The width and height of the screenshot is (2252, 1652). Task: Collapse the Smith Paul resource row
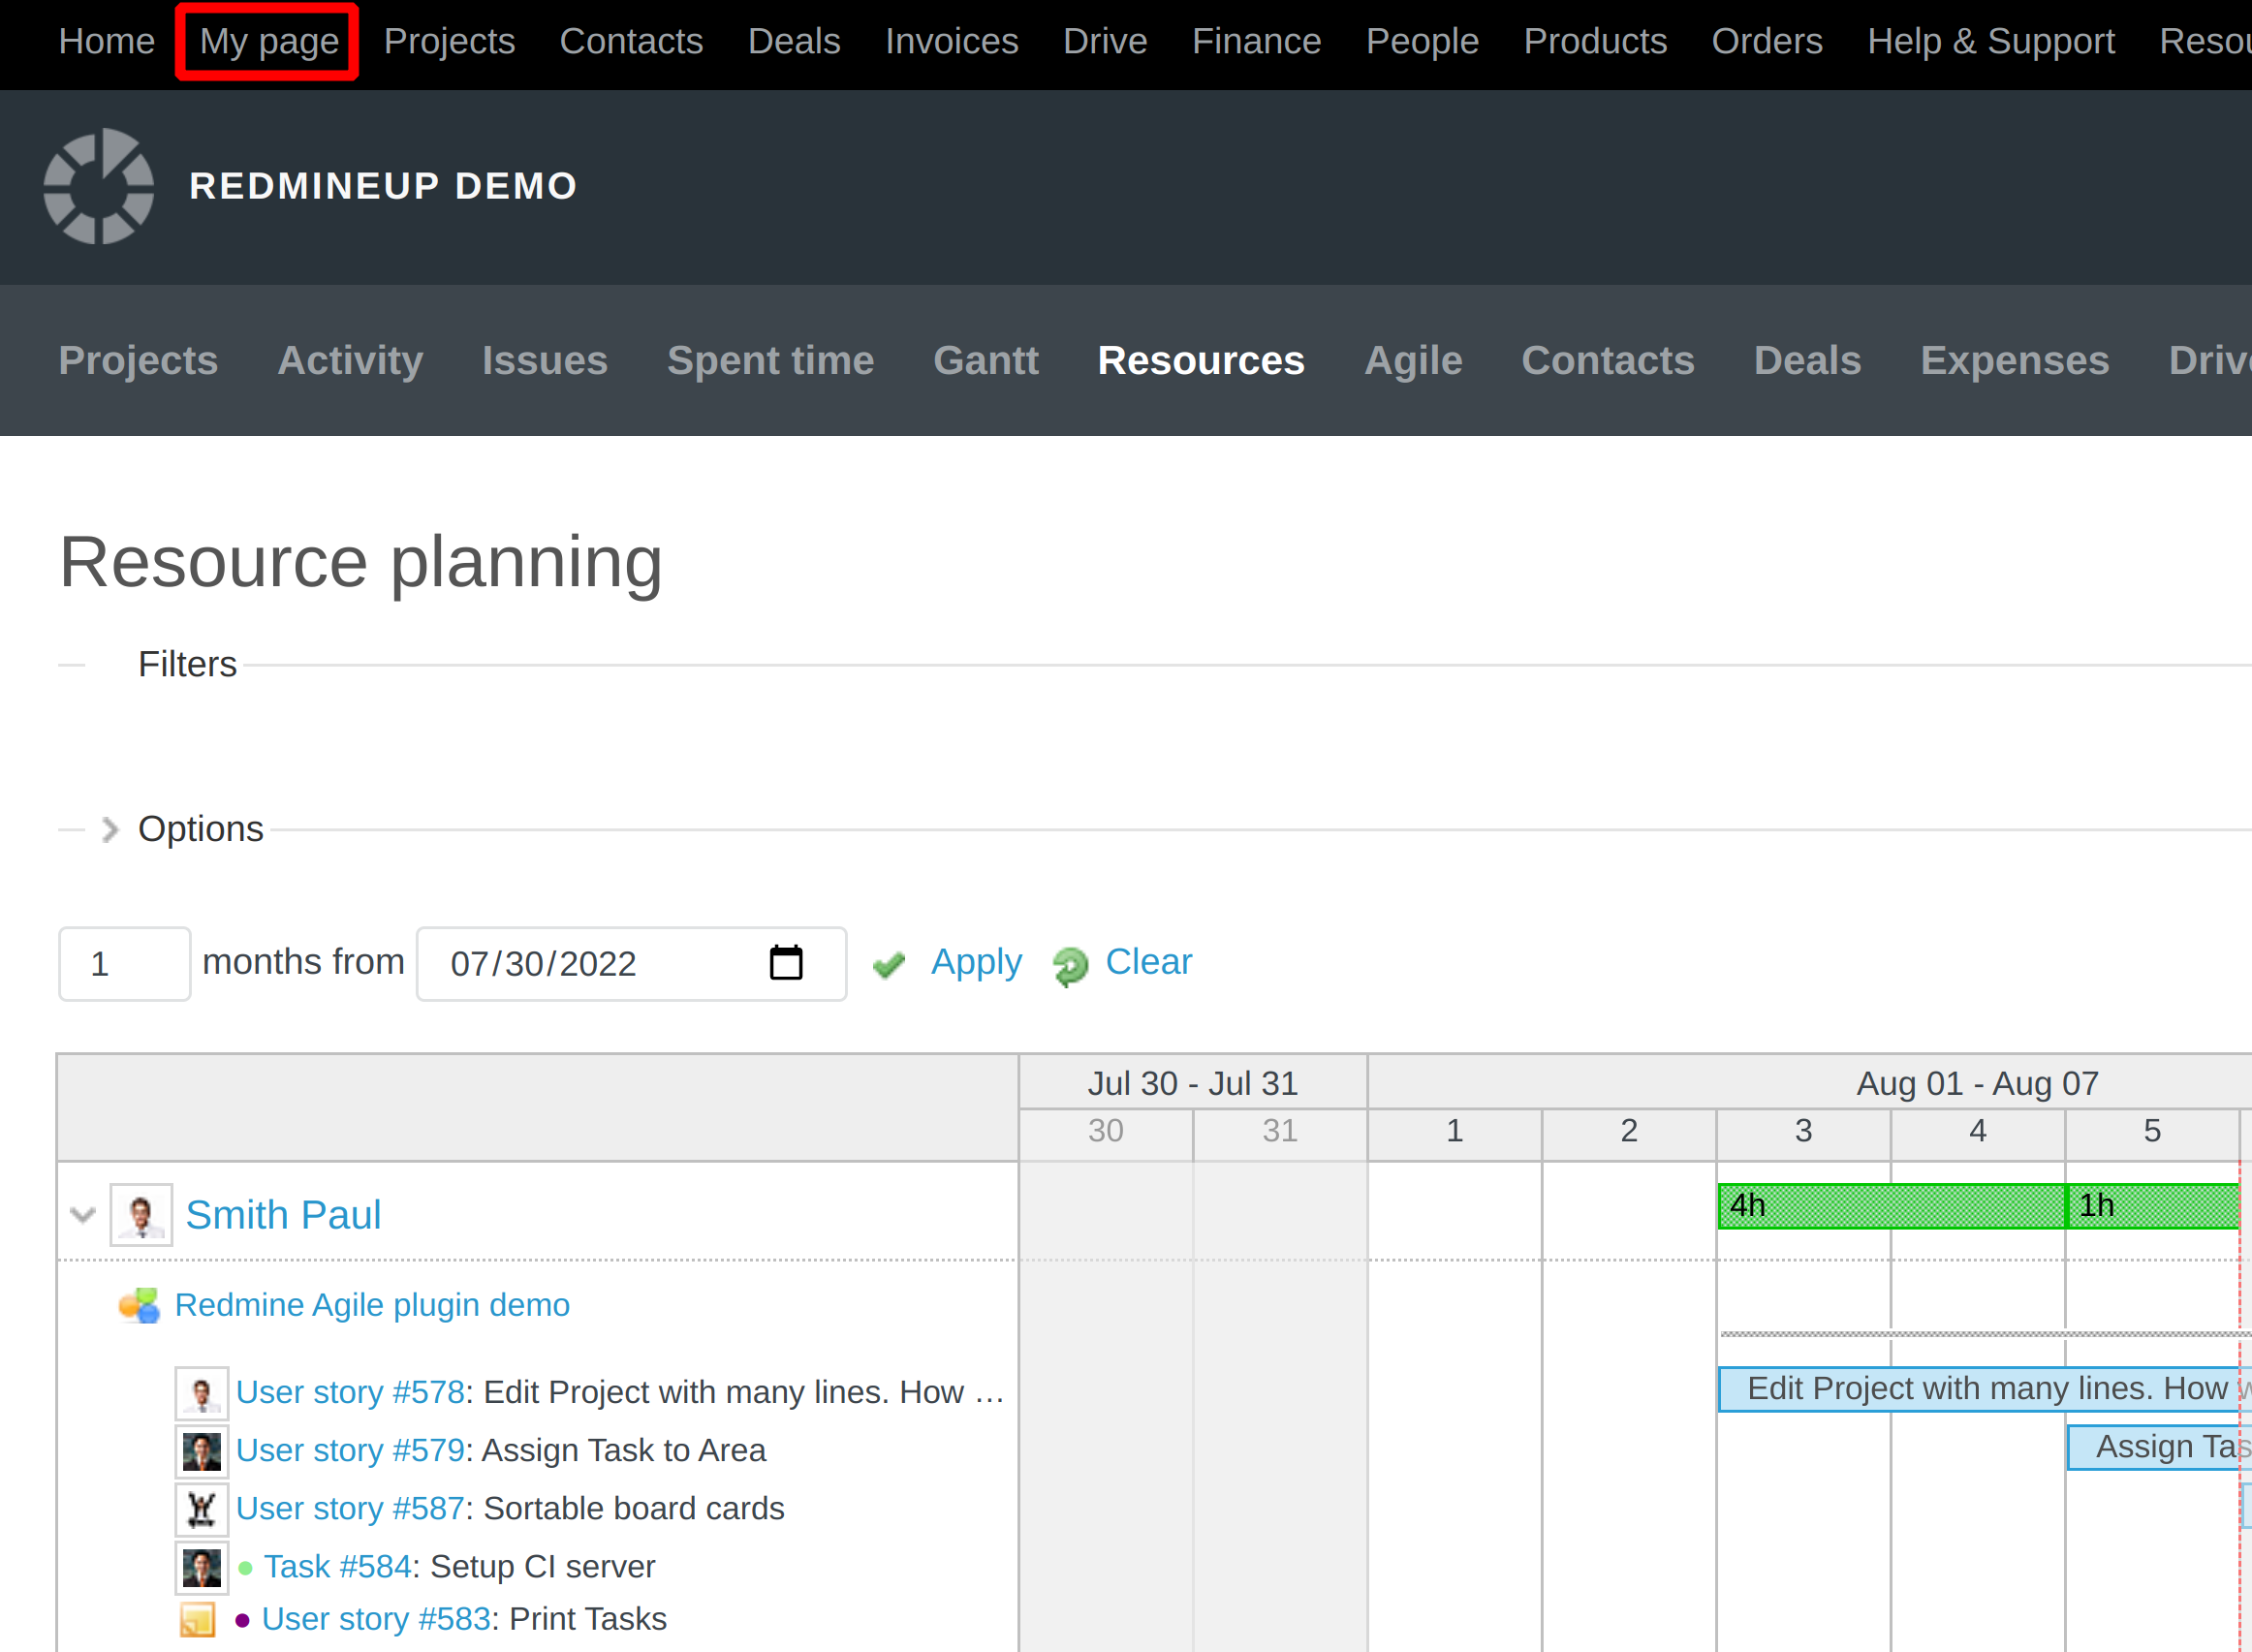(81, 1213)
